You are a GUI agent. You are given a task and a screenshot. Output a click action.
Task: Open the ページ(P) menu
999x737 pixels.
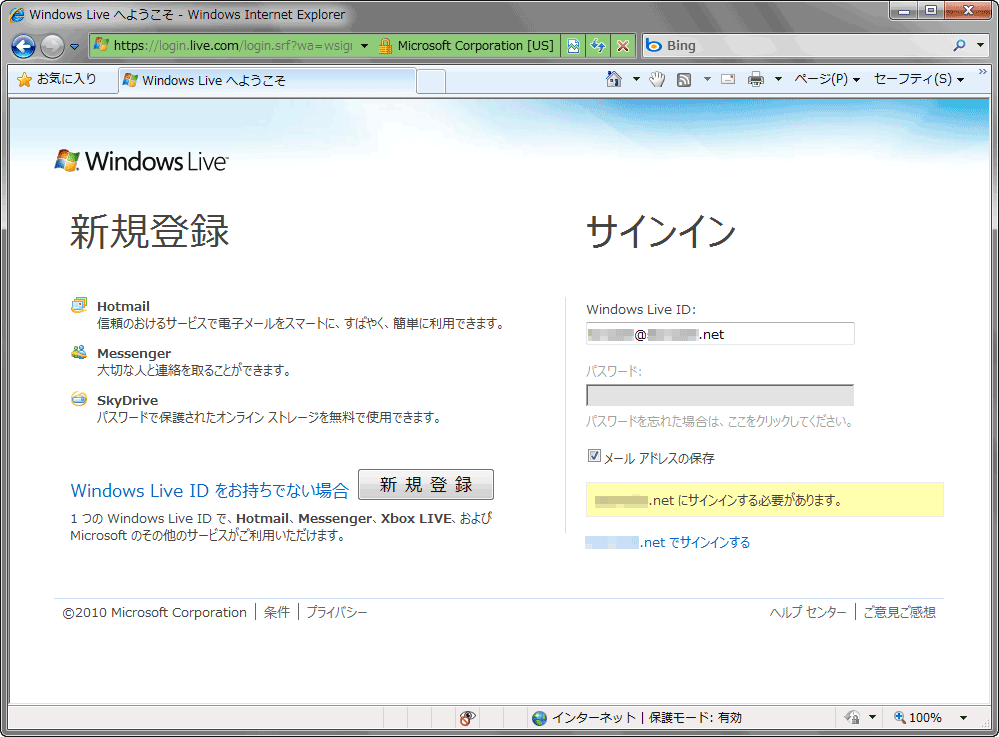pos(827,79)
